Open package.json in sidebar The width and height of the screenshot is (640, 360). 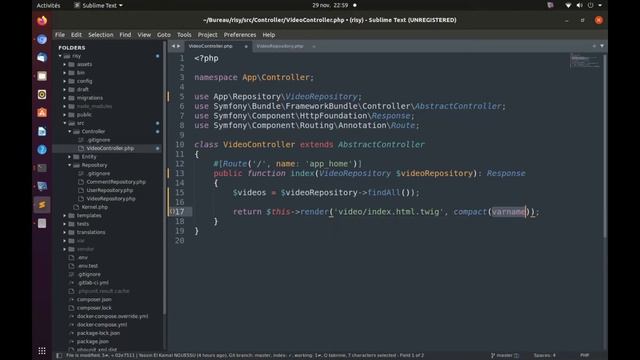pyautogui.click(x=93, y=341)
